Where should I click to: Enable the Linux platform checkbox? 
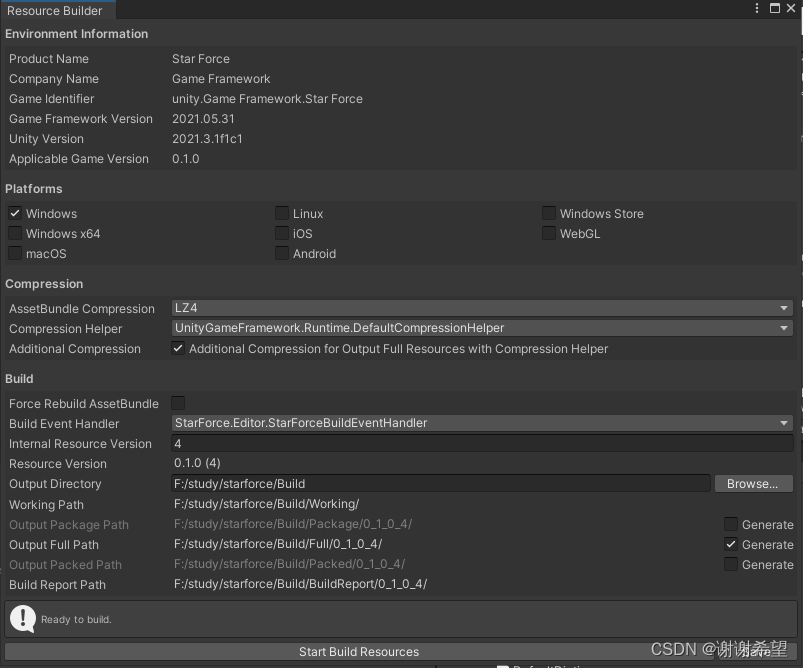[x=282, y=213]
